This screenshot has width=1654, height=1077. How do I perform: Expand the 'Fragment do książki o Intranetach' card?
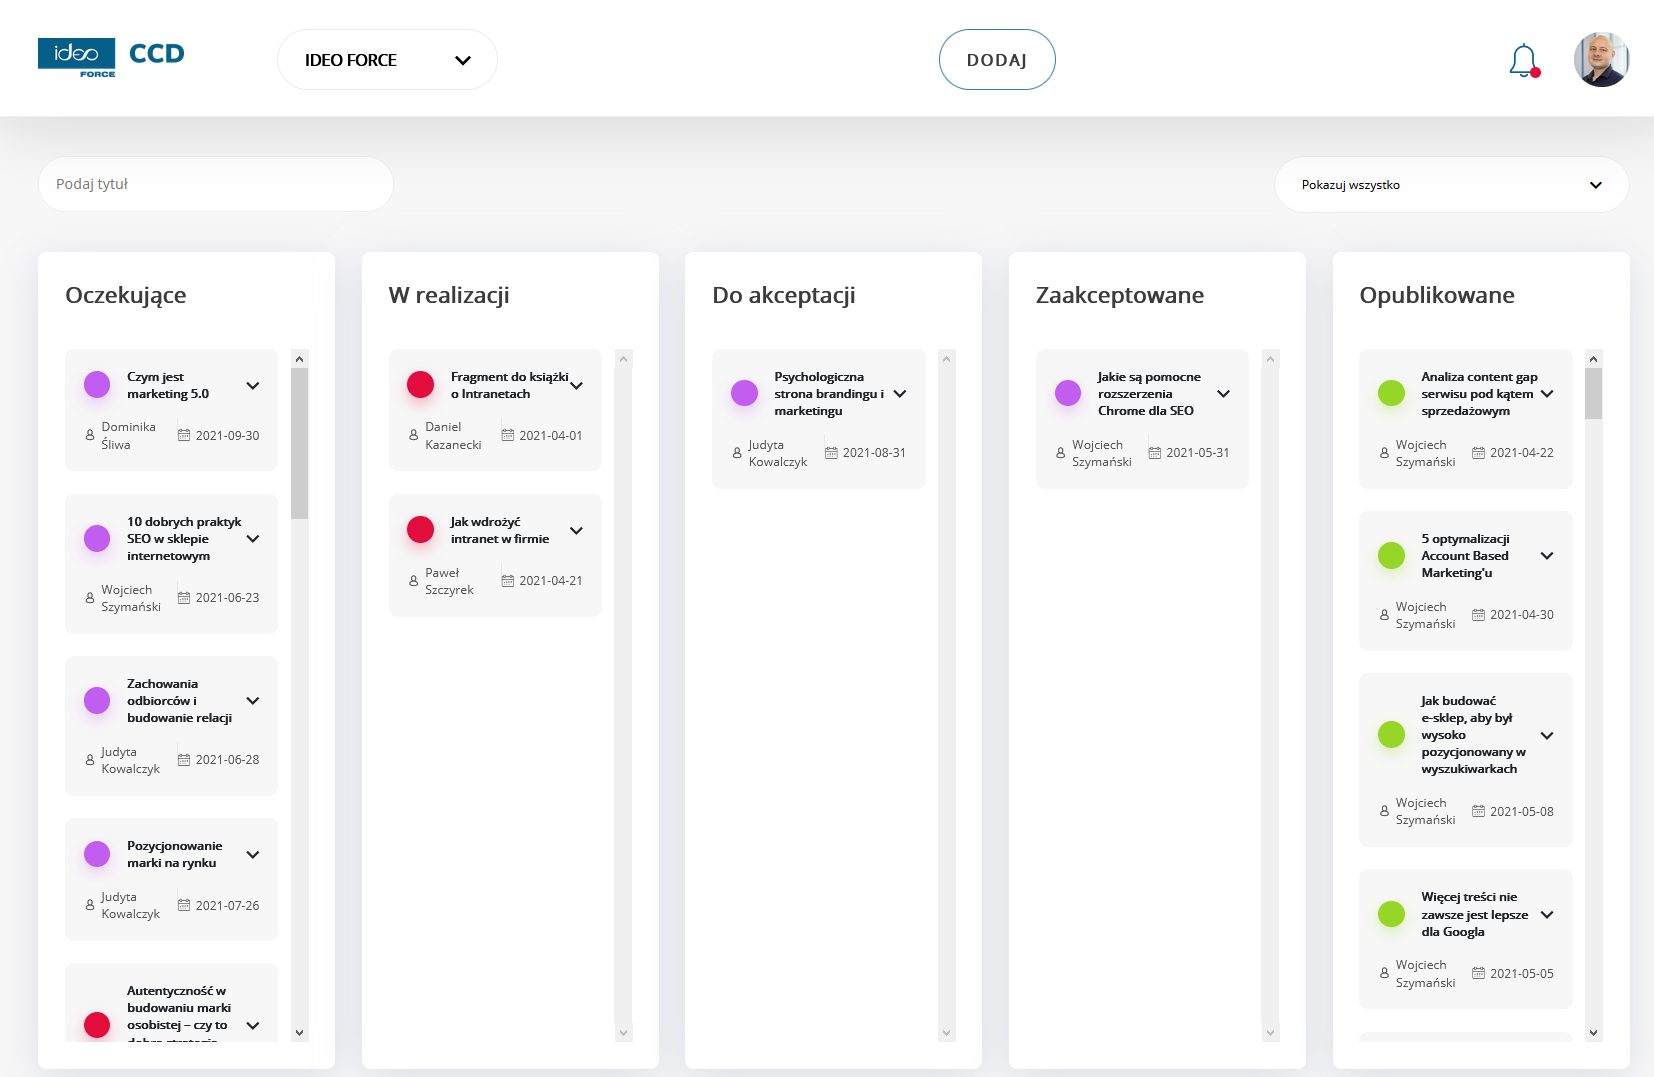pos(577,386)
